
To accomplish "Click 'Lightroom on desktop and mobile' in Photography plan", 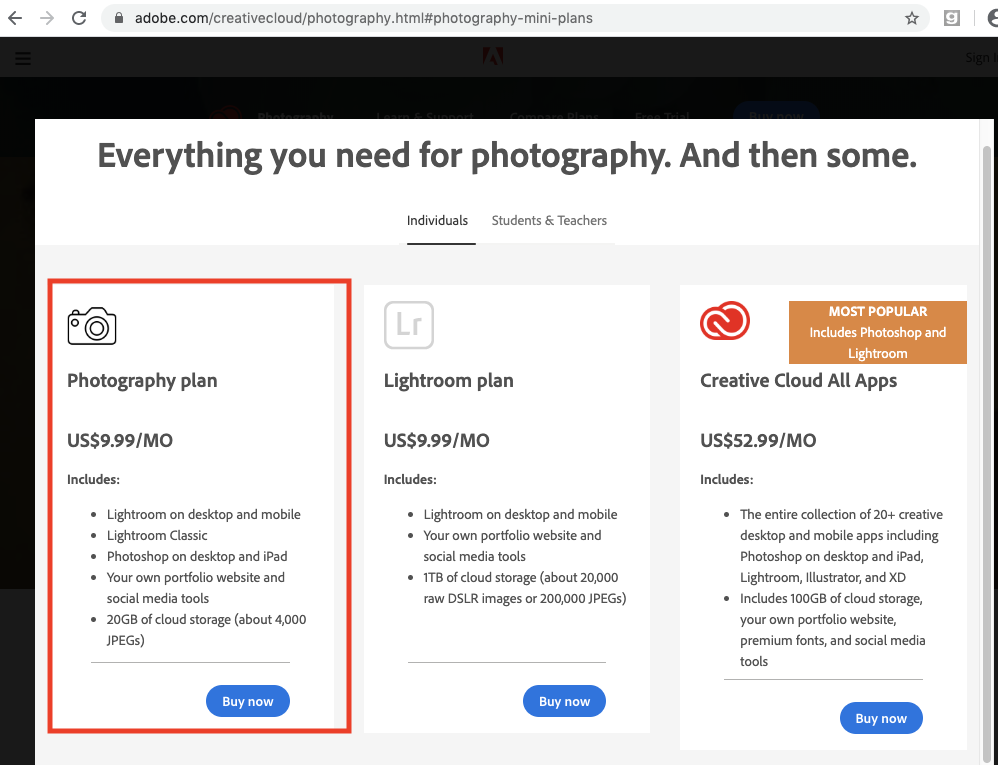I will tap(204, 514).
